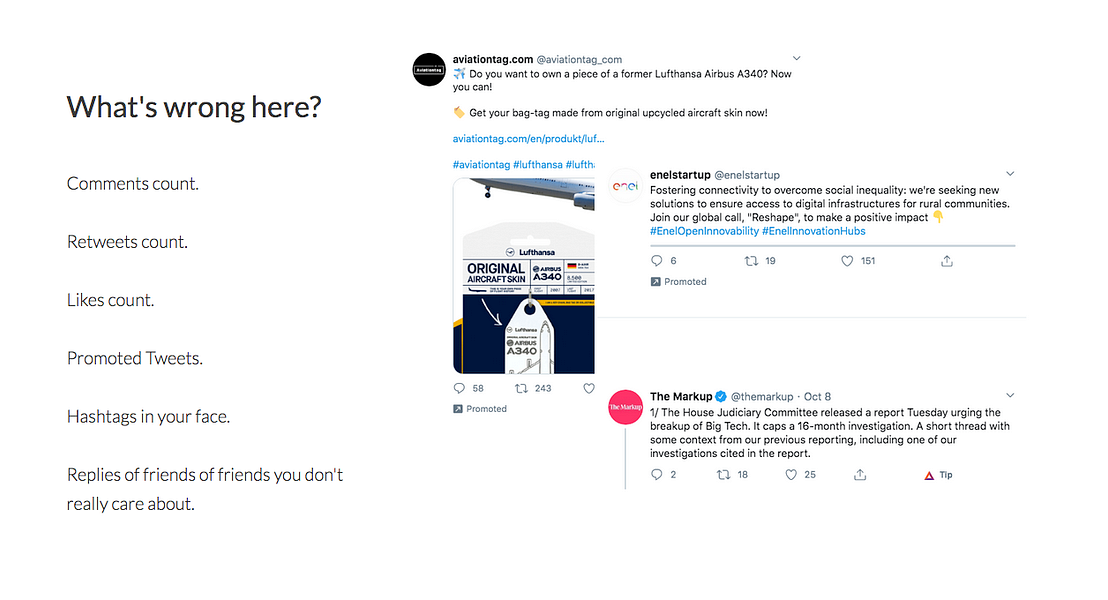
Task: Reply to The Markup tweet
Action: [x=657, y=475]
